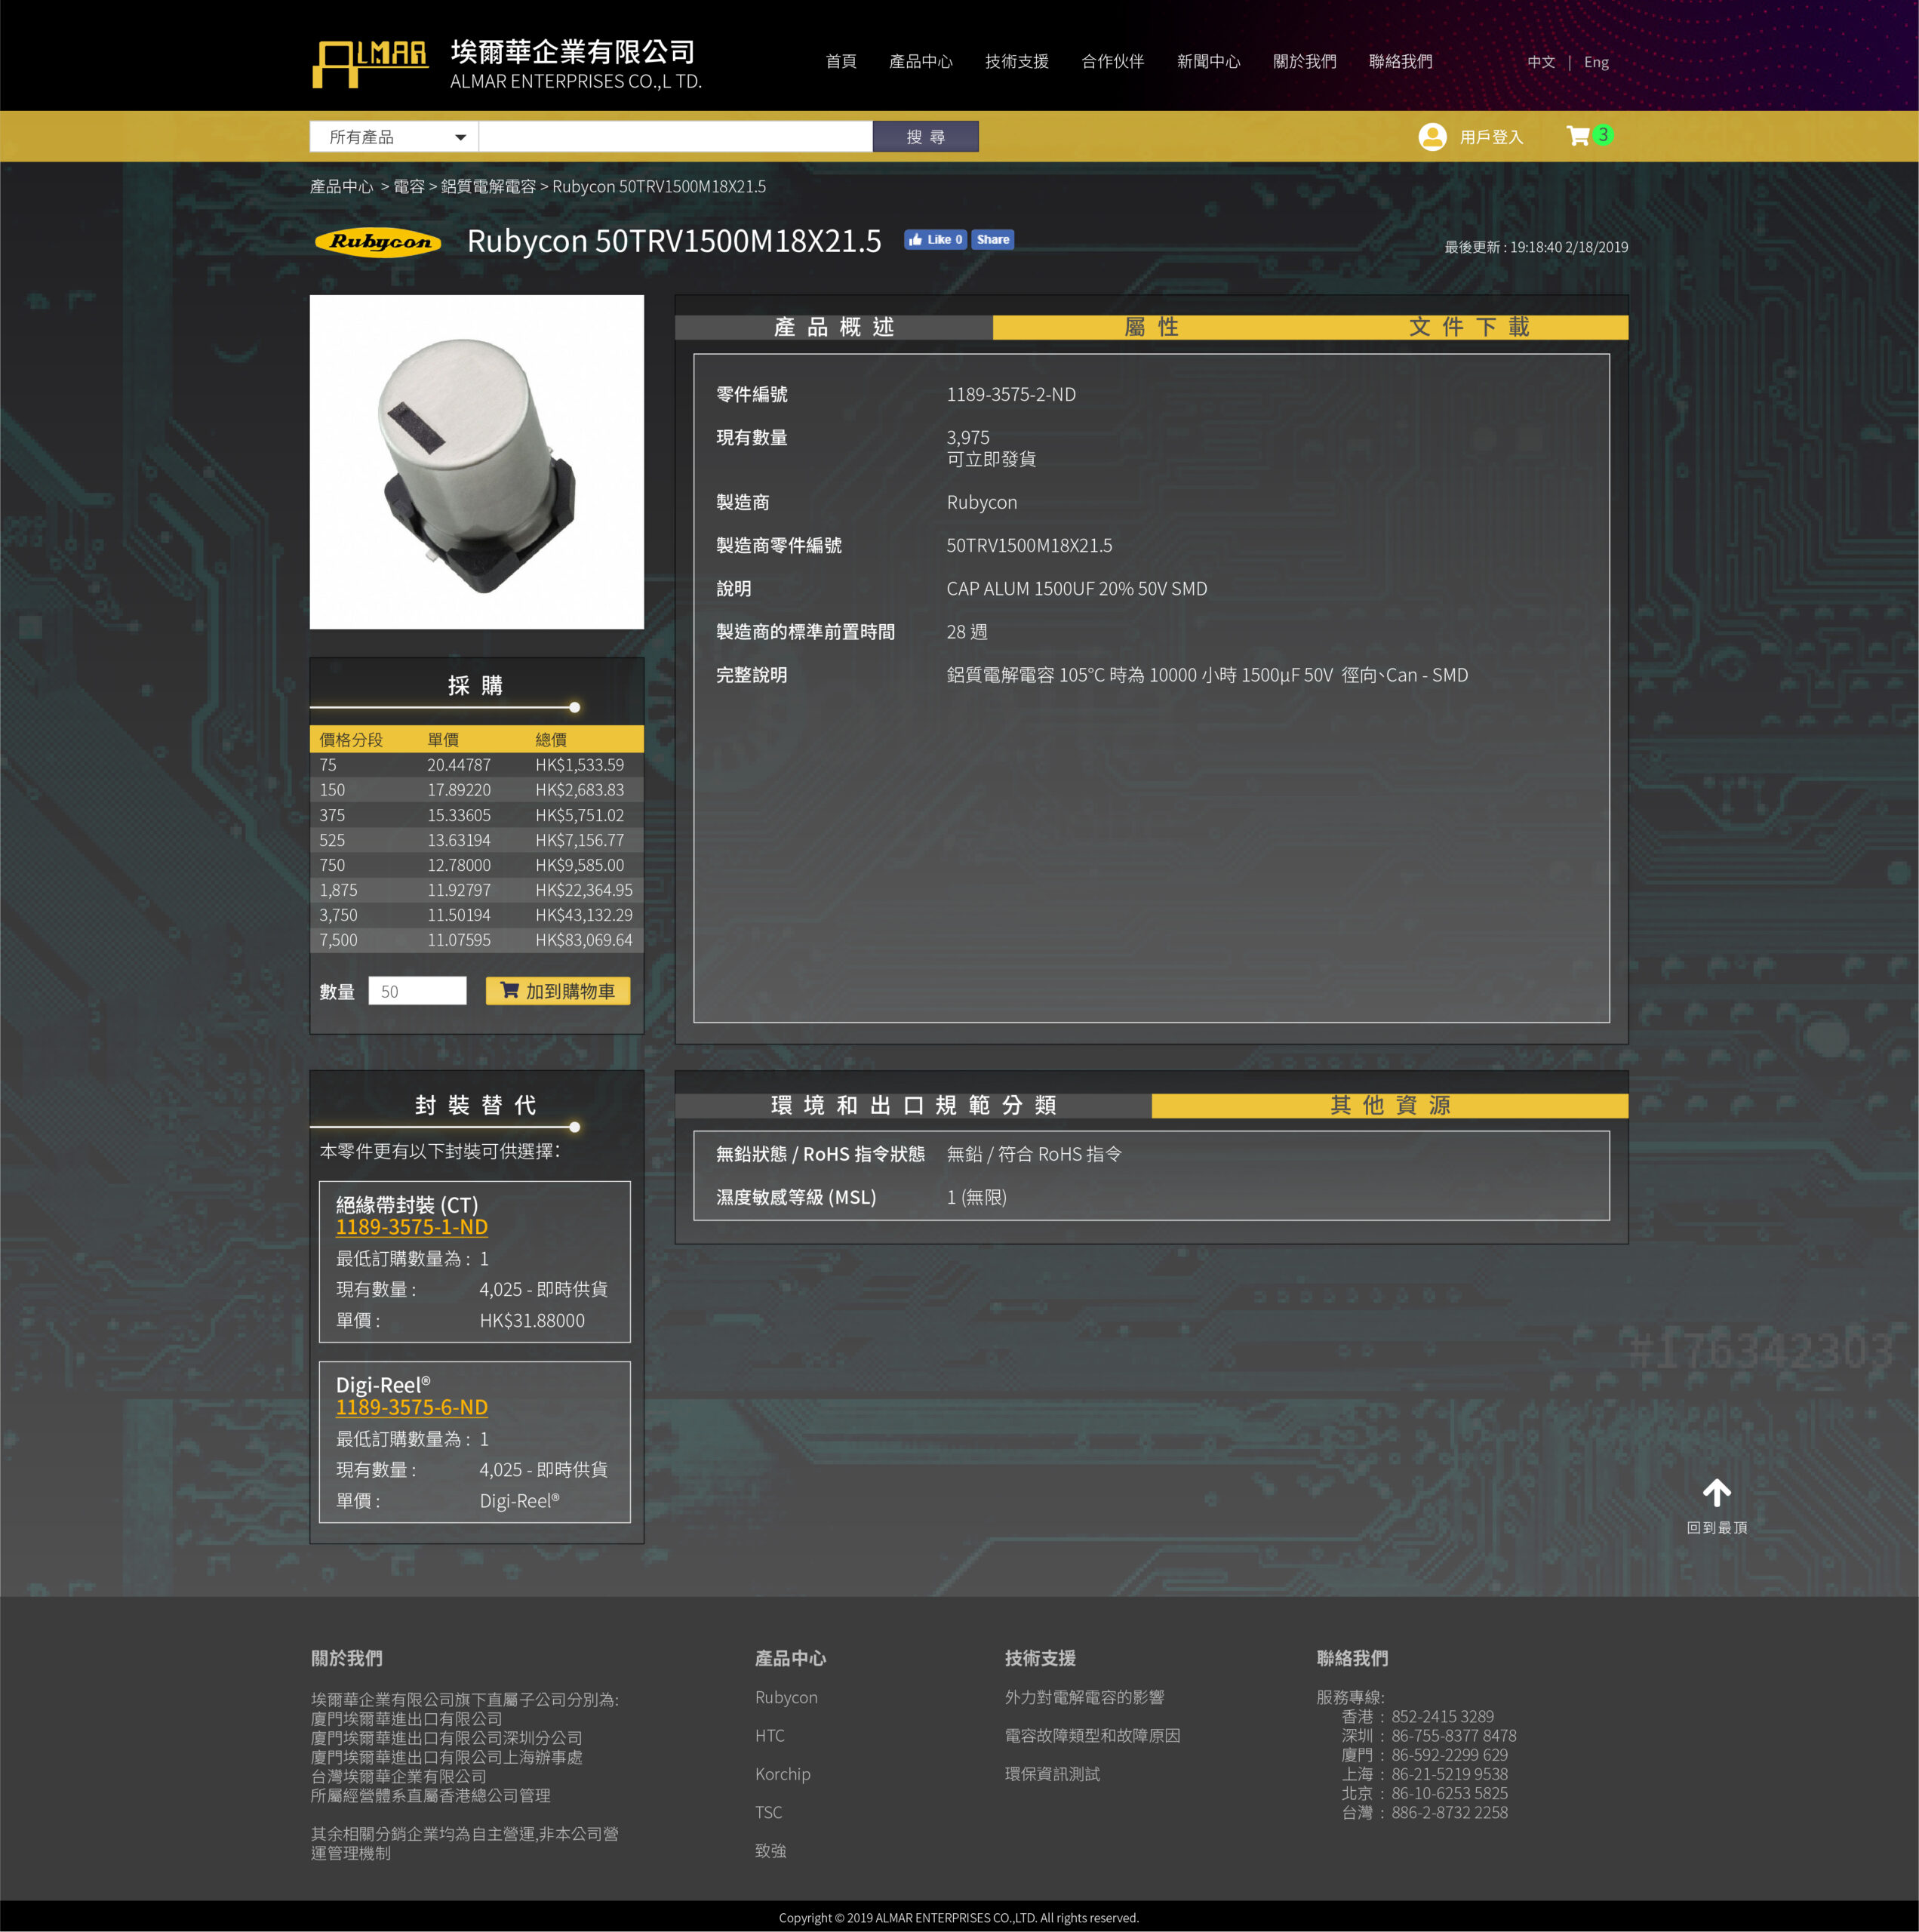Open the 所有產品 category dropdown

(394, 137)
